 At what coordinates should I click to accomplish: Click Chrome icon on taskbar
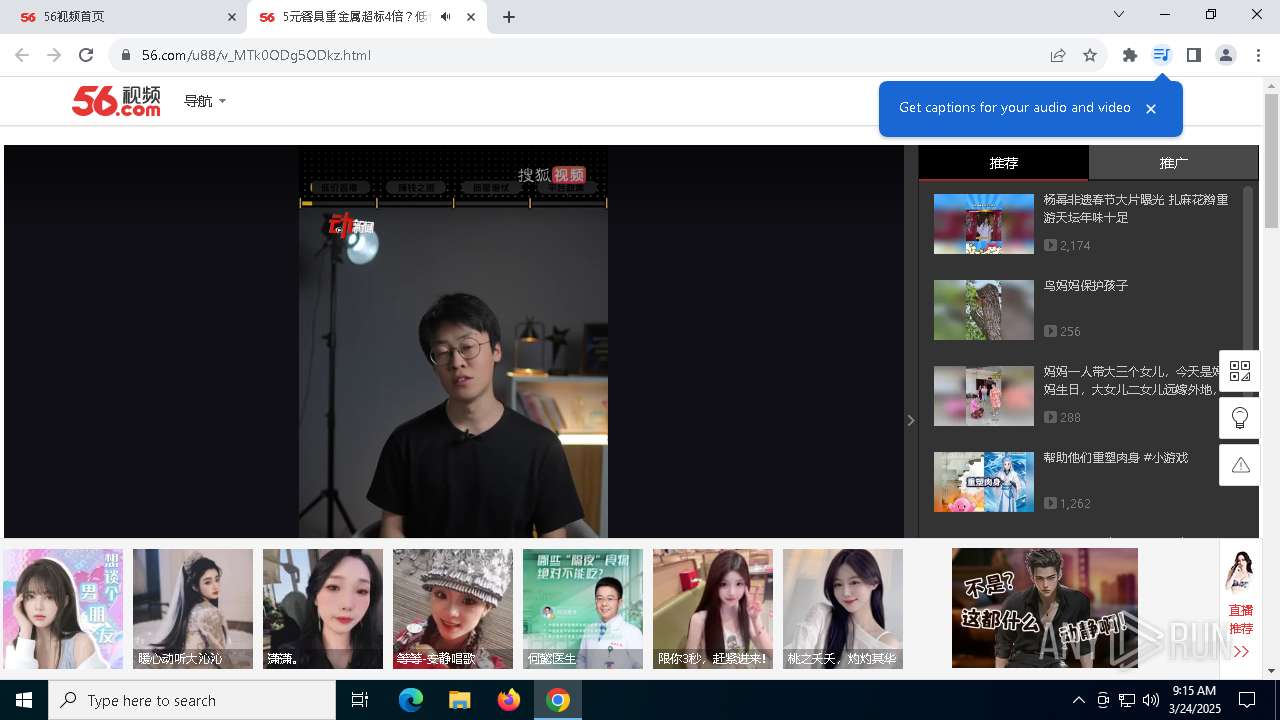[x=558, y=700]
